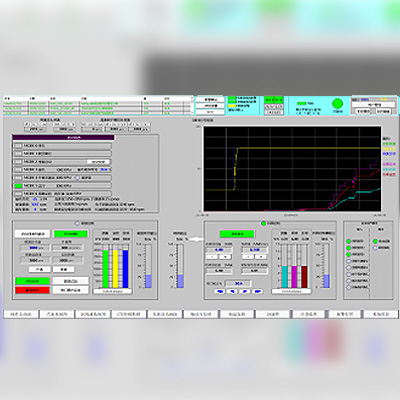Click the large green round status lamp
The width and height of the screenshot is (400, 400).
click(338, 104)
